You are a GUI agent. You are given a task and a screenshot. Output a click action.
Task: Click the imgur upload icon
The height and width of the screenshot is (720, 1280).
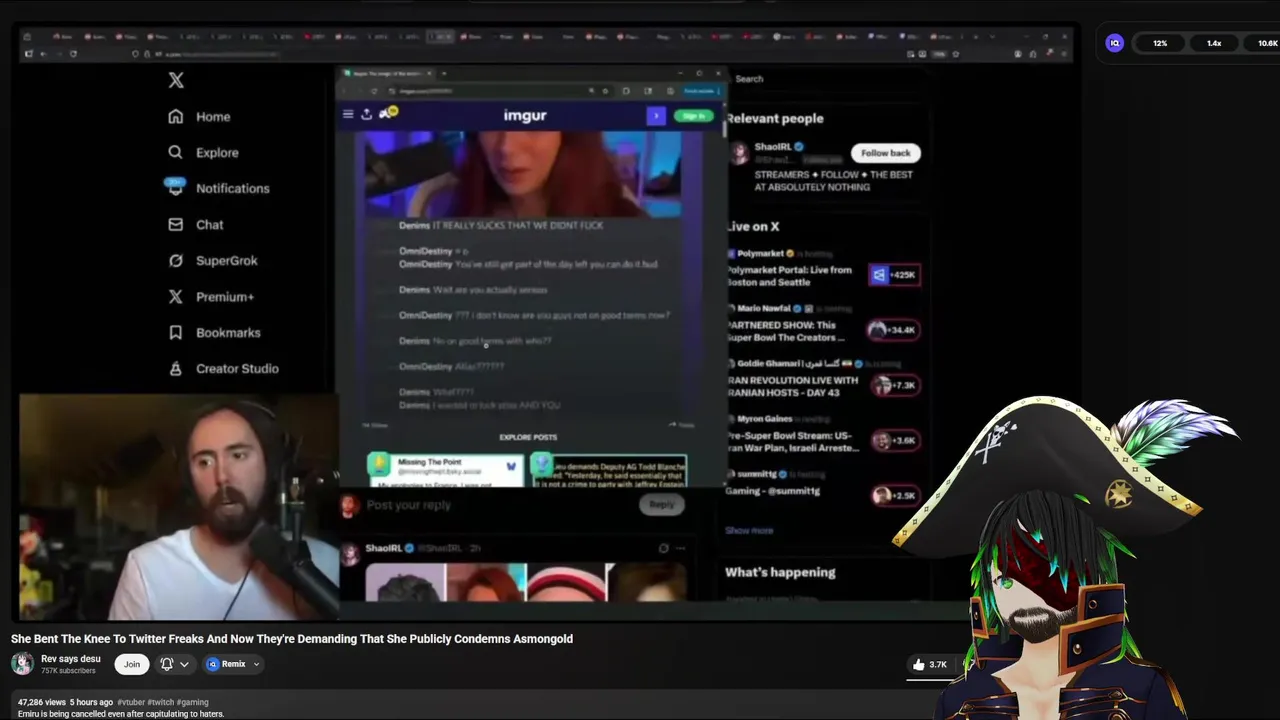coord(367,114)
